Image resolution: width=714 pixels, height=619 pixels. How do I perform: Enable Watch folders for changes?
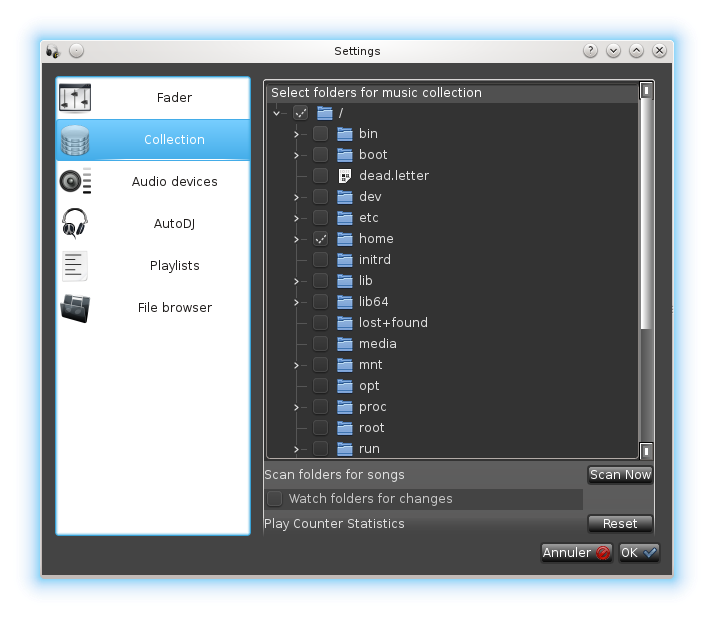[275, 499]
